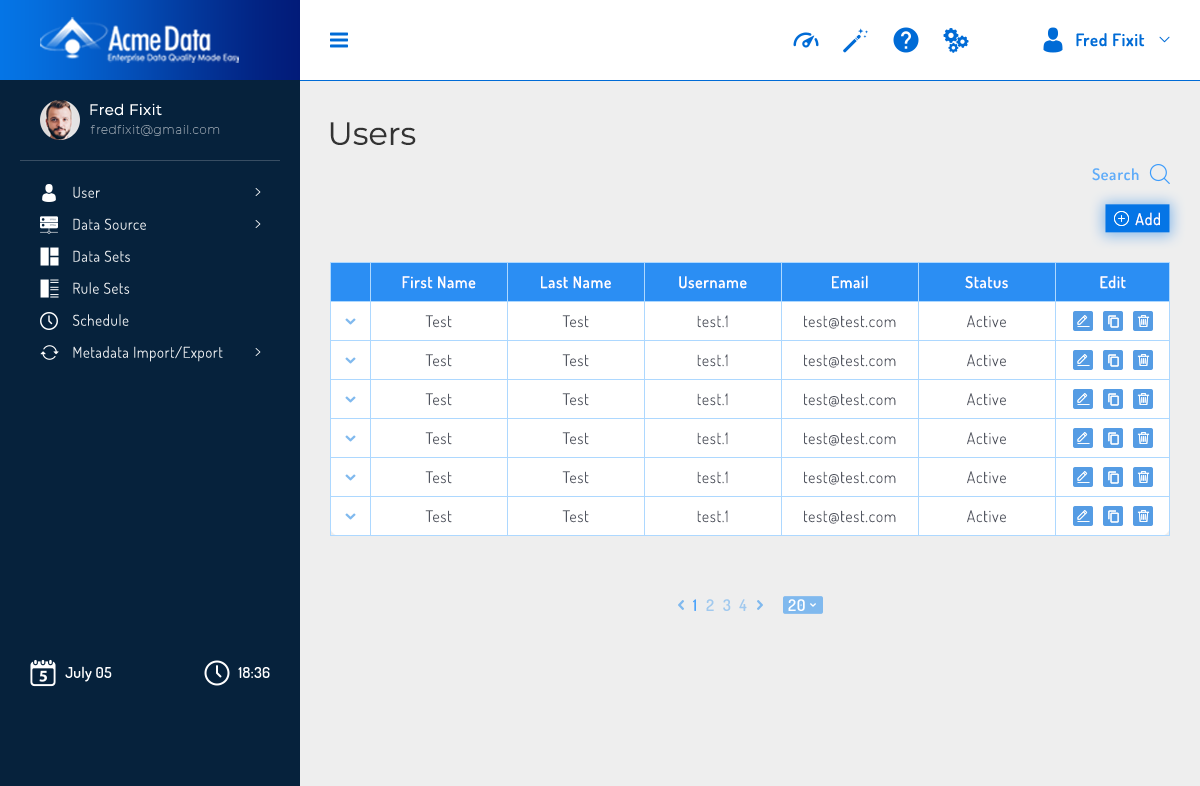Select pagination page 1
This screenshot has width=1200, height=786.
695,605
